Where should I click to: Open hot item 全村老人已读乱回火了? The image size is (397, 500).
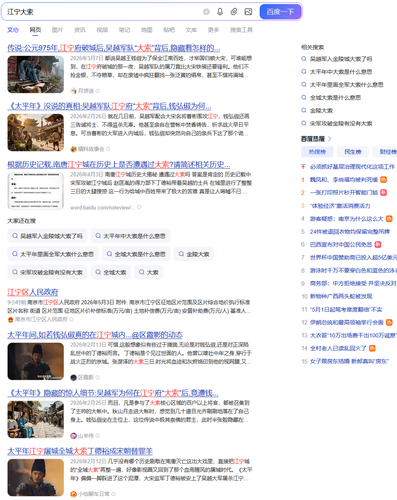338,348
